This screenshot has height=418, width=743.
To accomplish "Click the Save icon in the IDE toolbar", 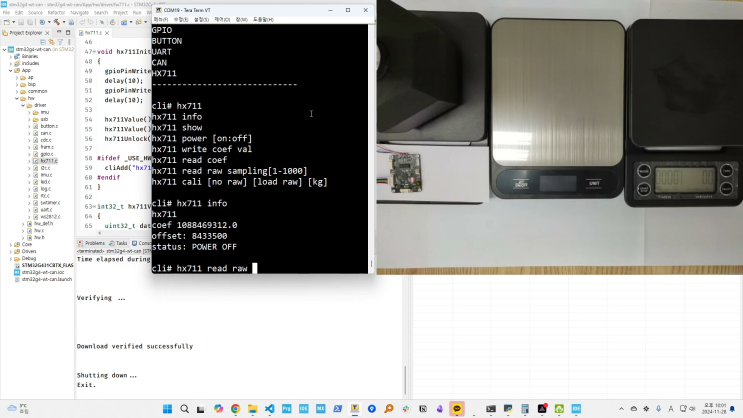I will pyautogui.click(x=21, y=22).
